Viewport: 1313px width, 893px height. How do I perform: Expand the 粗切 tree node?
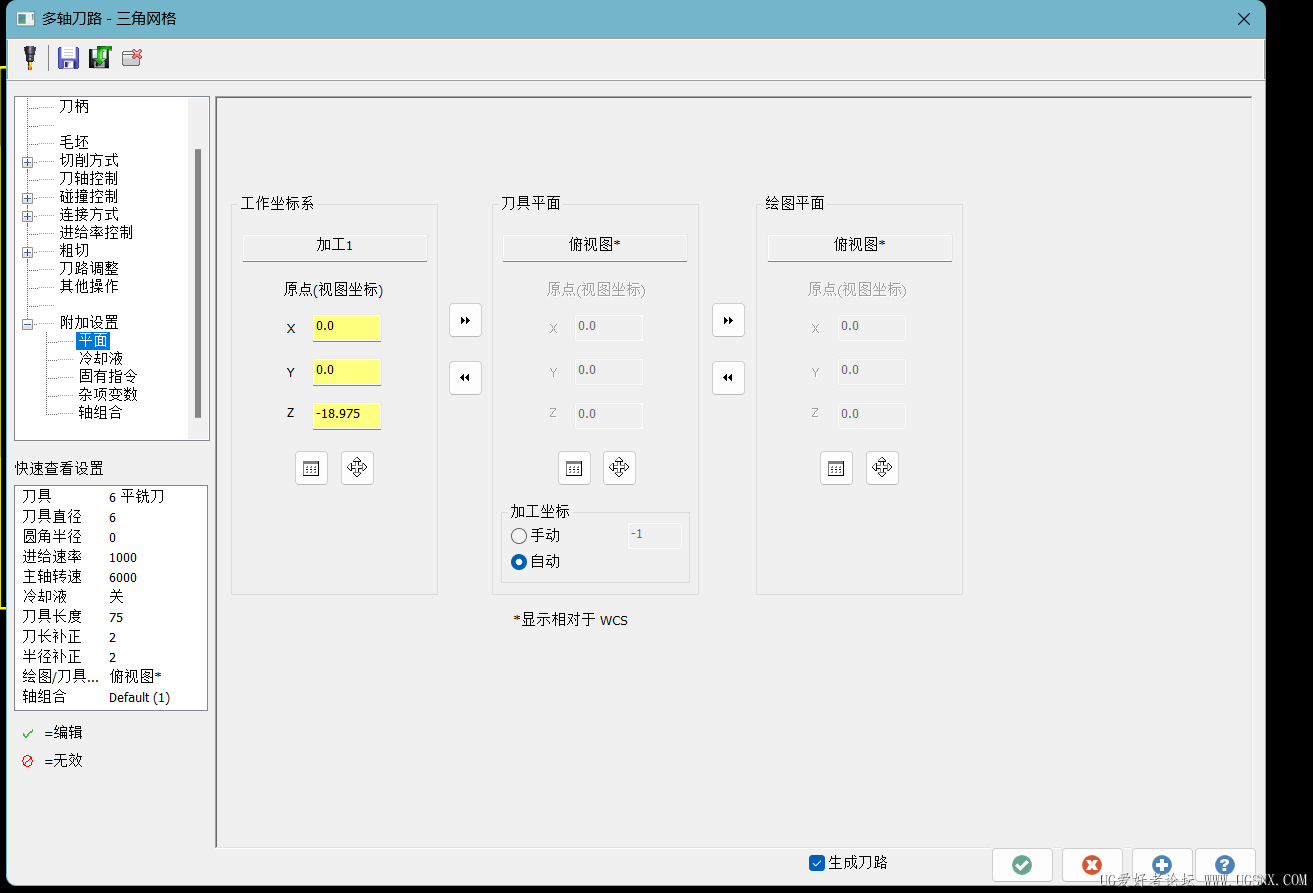click(x=28, y=251)
